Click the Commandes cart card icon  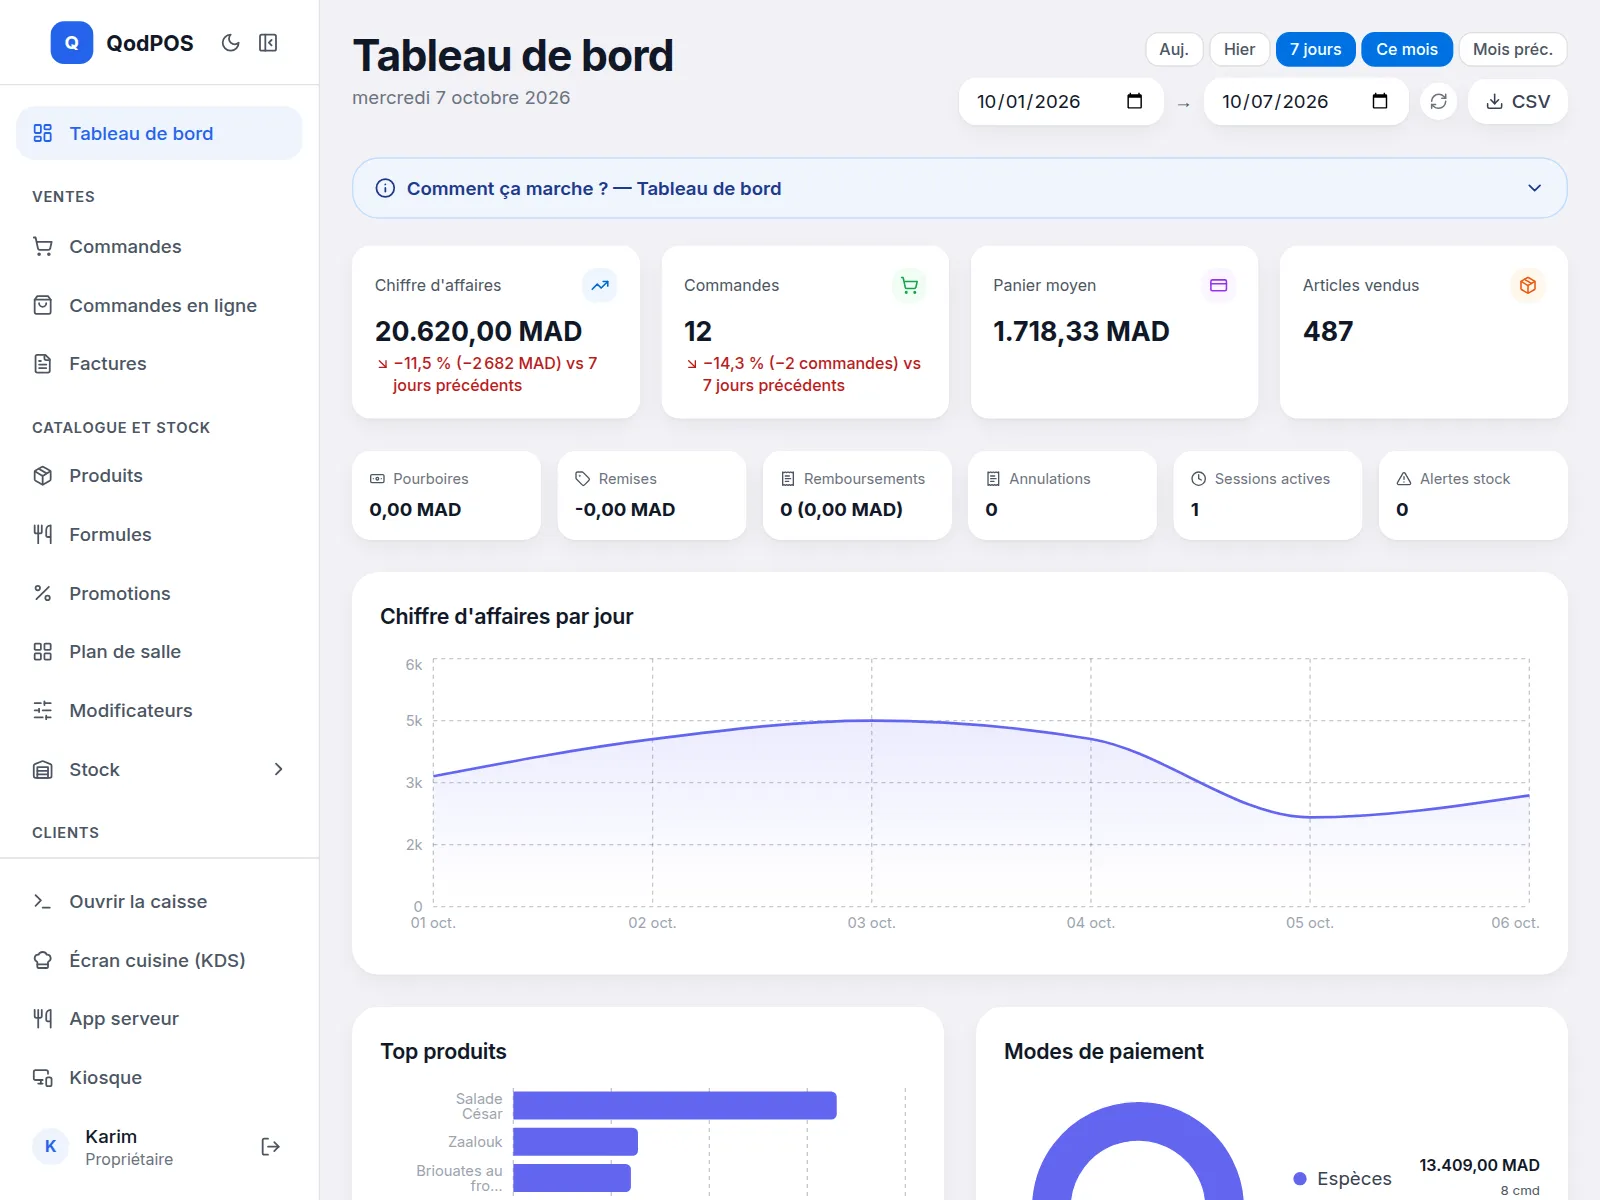point(909,285)
